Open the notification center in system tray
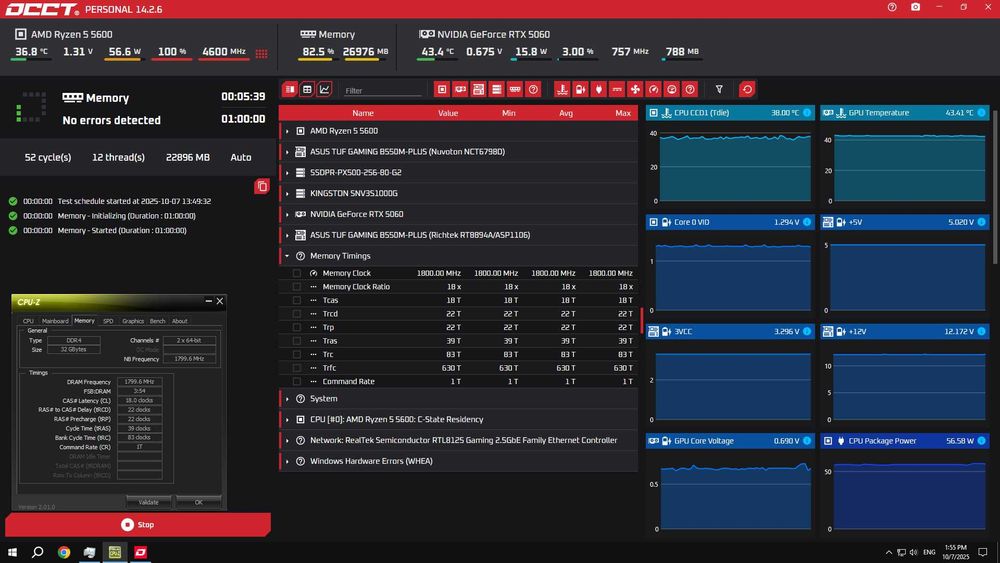1000x563 pixels. (x=983, y=552)
